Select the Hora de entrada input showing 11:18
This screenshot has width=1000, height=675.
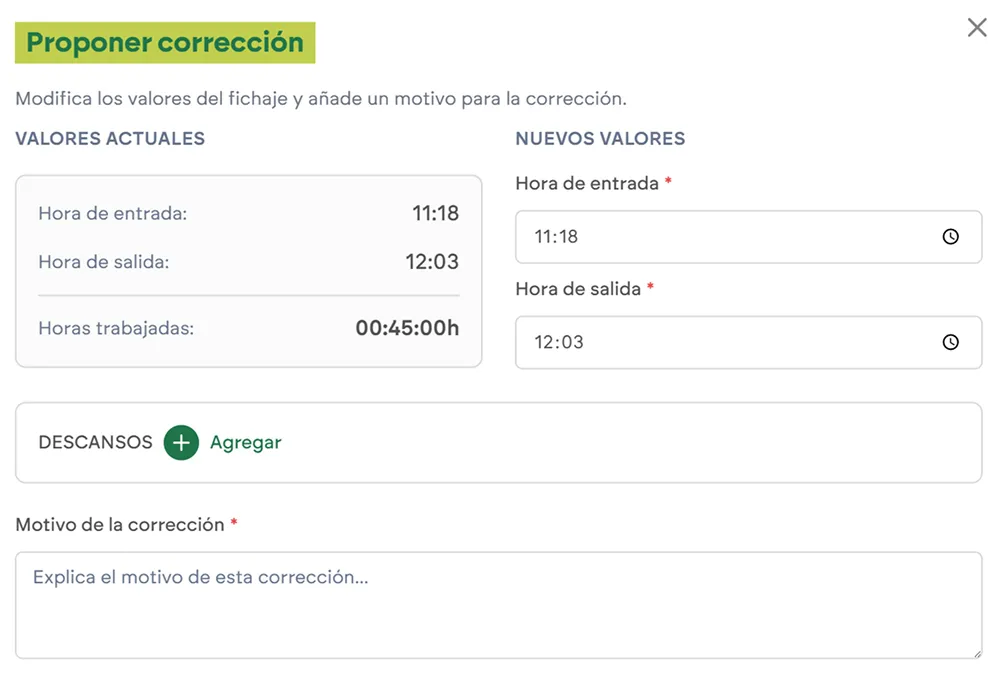click(700, 237)
